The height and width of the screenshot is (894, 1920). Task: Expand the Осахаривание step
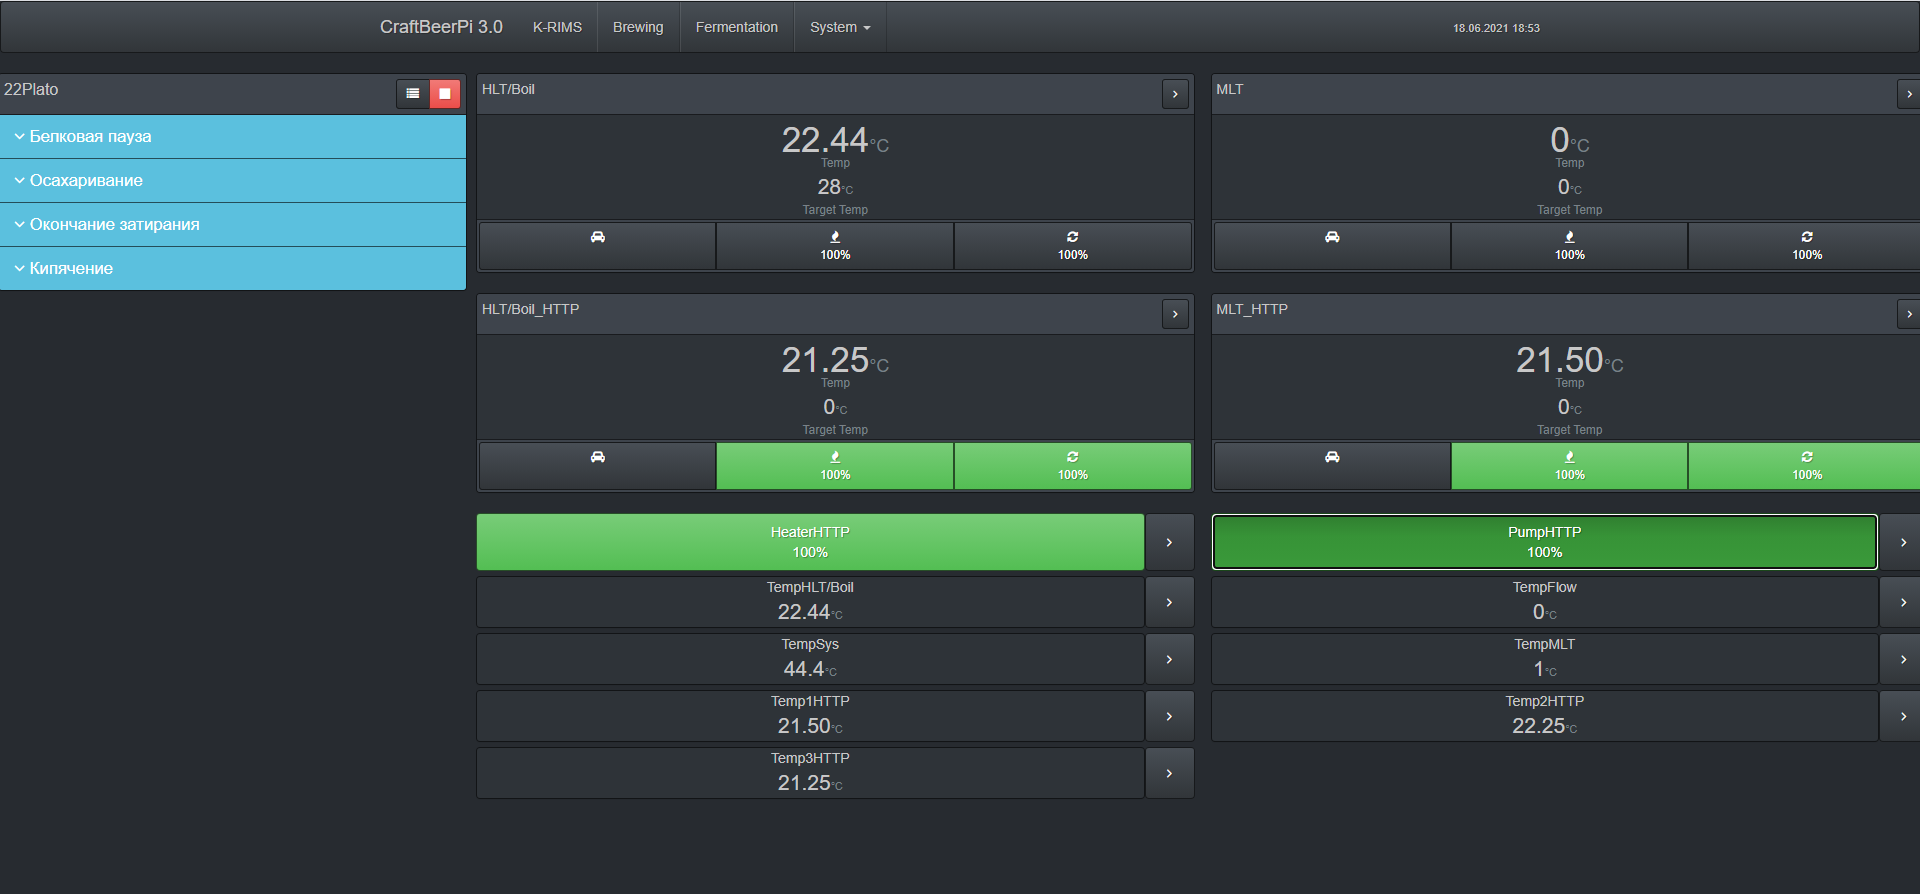(233, 181)
